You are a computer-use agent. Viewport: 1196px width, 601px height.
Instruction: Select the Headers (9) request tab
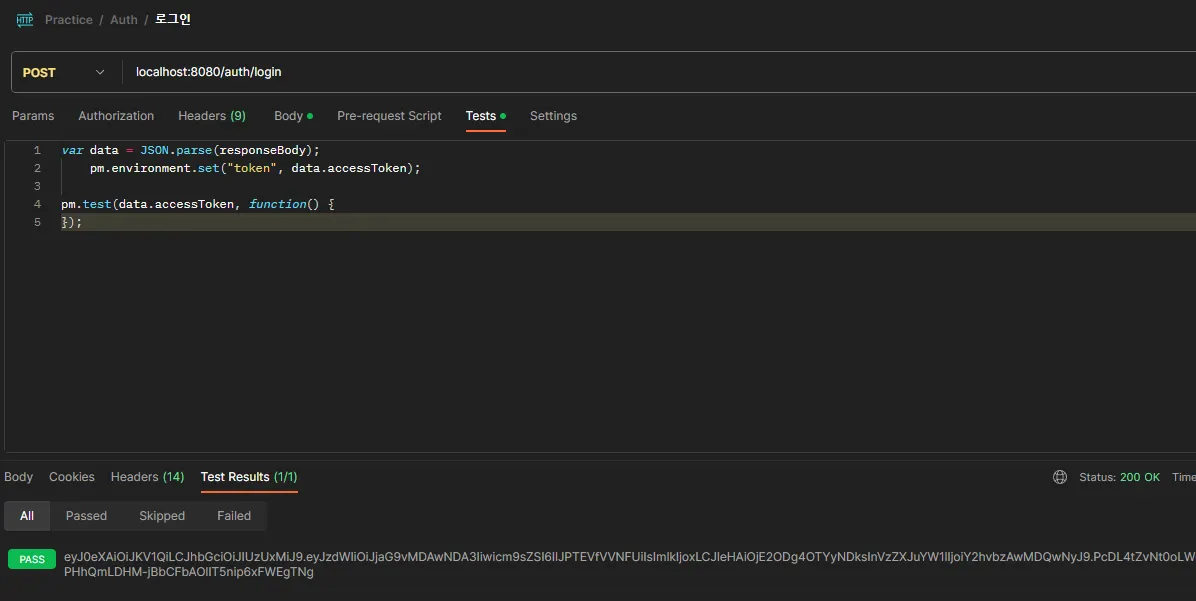(x=211, y=116)
